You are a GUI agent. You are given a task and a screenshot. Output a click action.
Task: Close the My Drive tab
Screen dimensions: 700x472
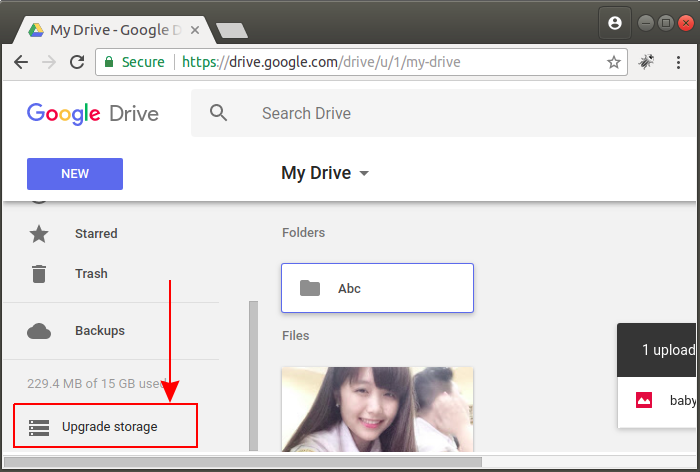point(195,30)
